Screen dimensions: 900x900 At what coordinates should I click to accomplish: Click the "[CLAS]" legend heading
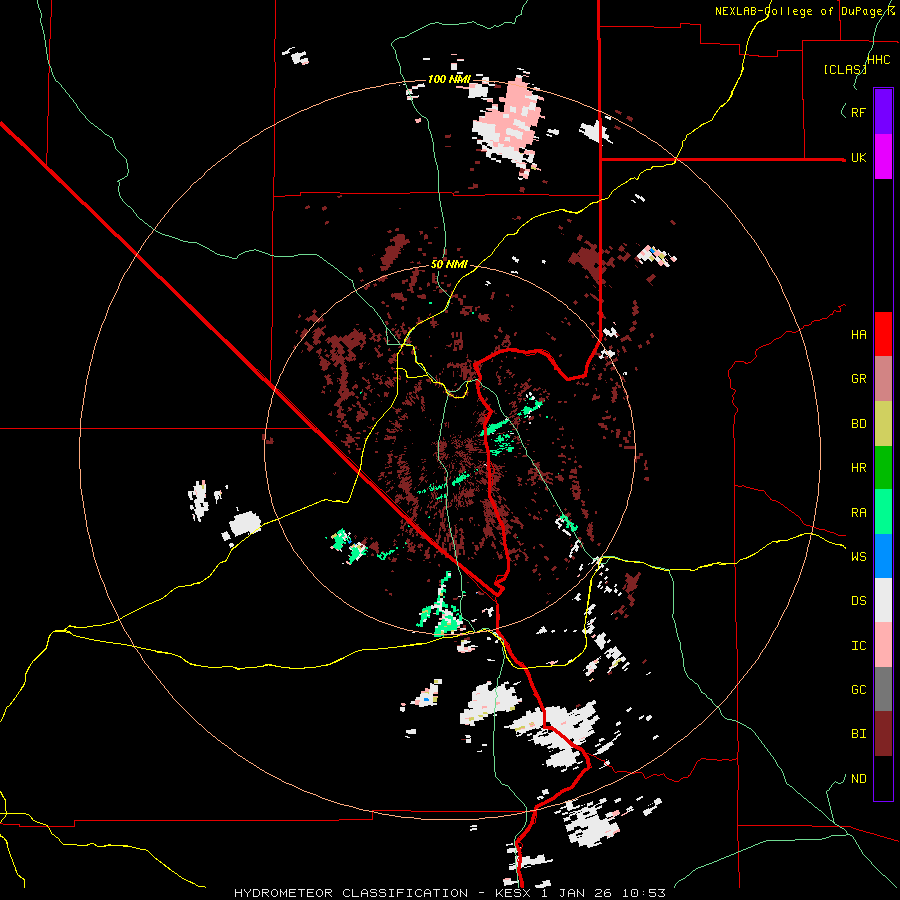pos(845,69)
